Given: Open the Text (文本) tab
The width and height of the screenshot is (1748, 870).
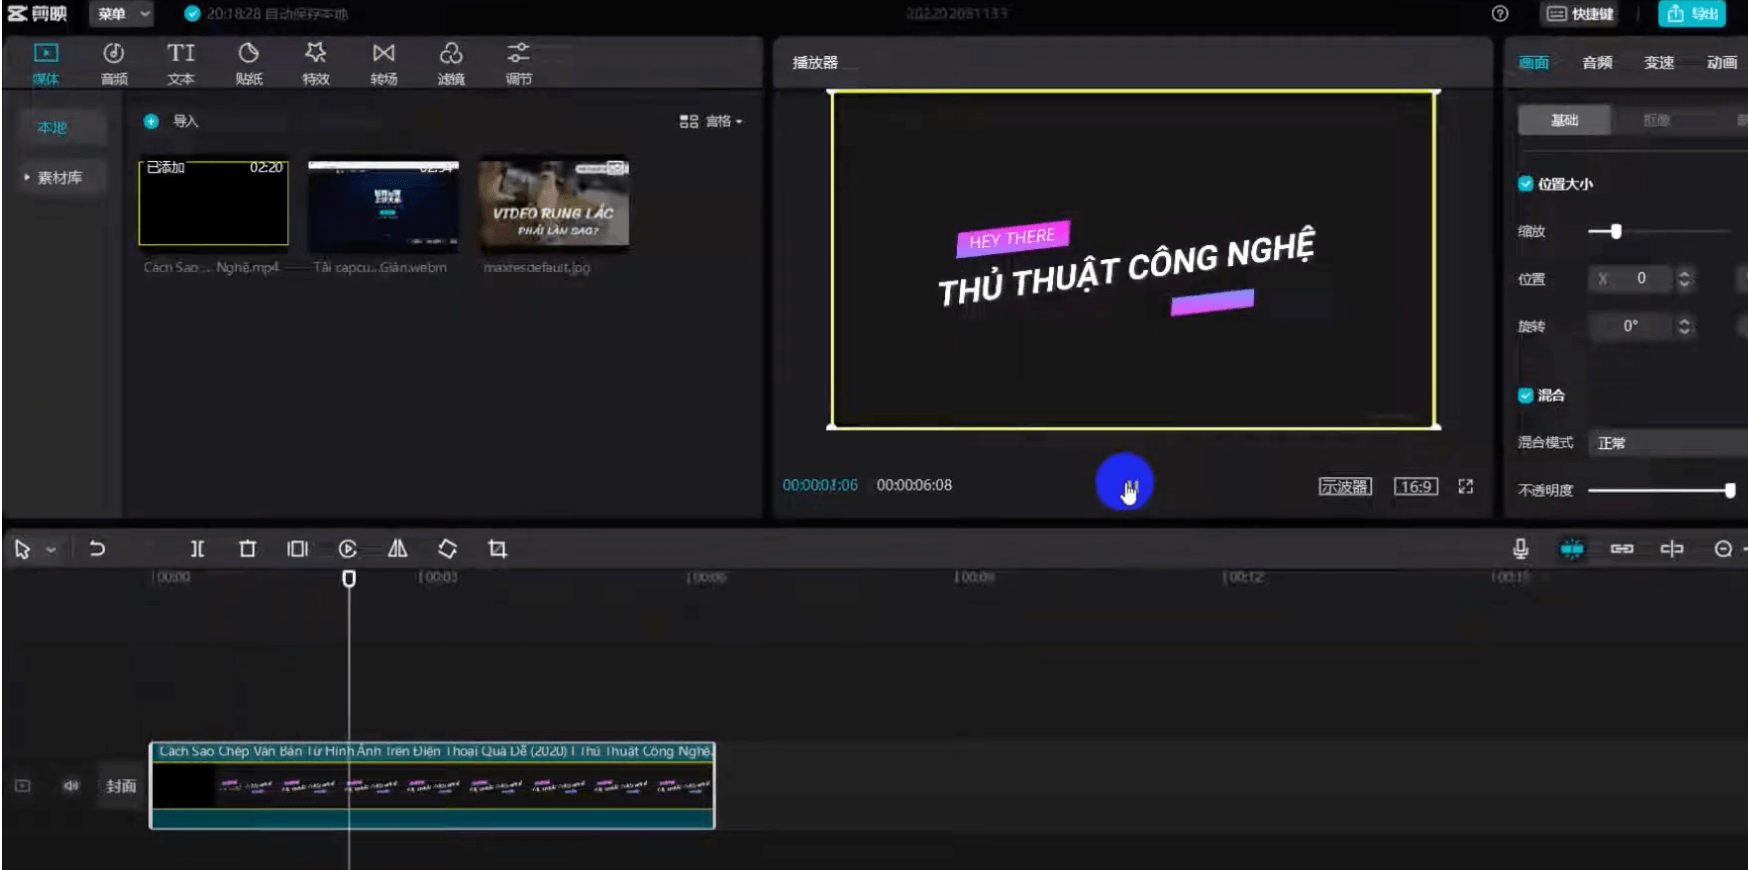Looking at the screenshot, I should [181, 64].
